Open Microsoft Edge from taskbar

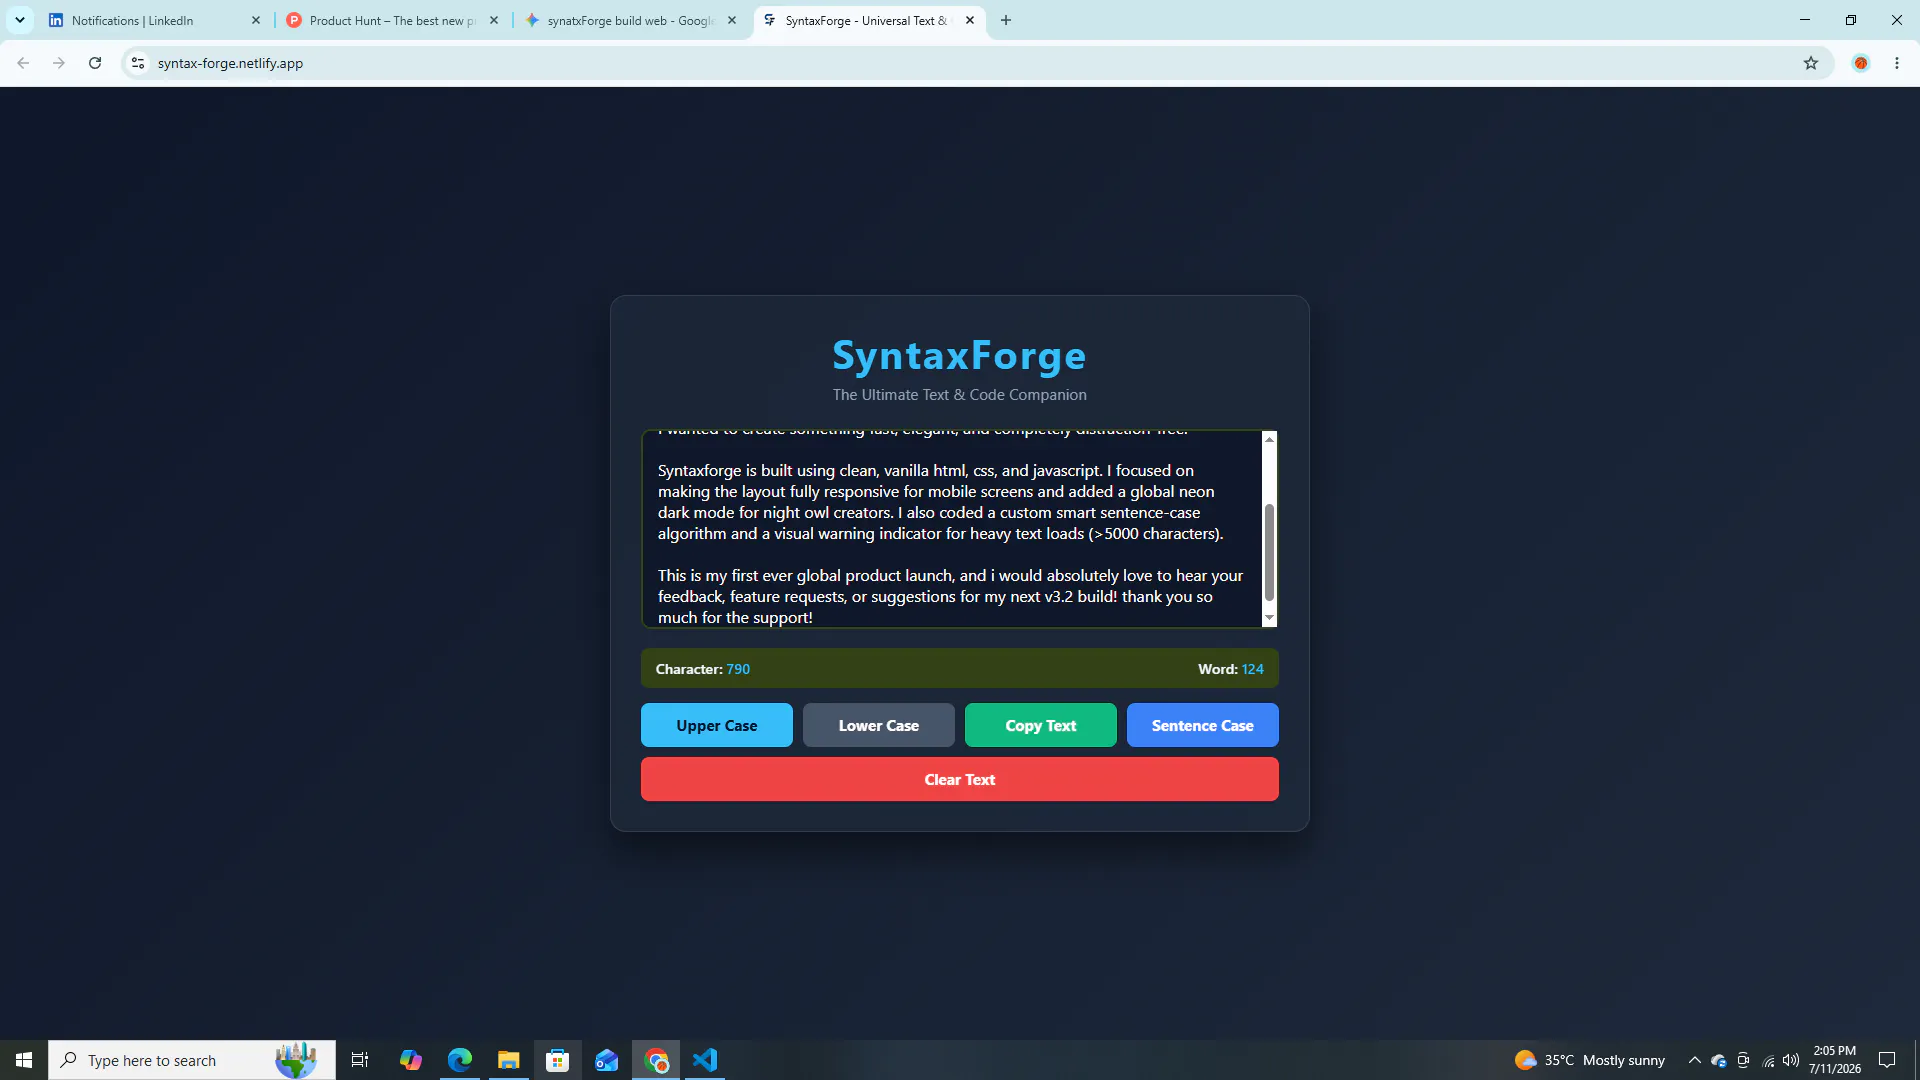tap(460, 1060)
